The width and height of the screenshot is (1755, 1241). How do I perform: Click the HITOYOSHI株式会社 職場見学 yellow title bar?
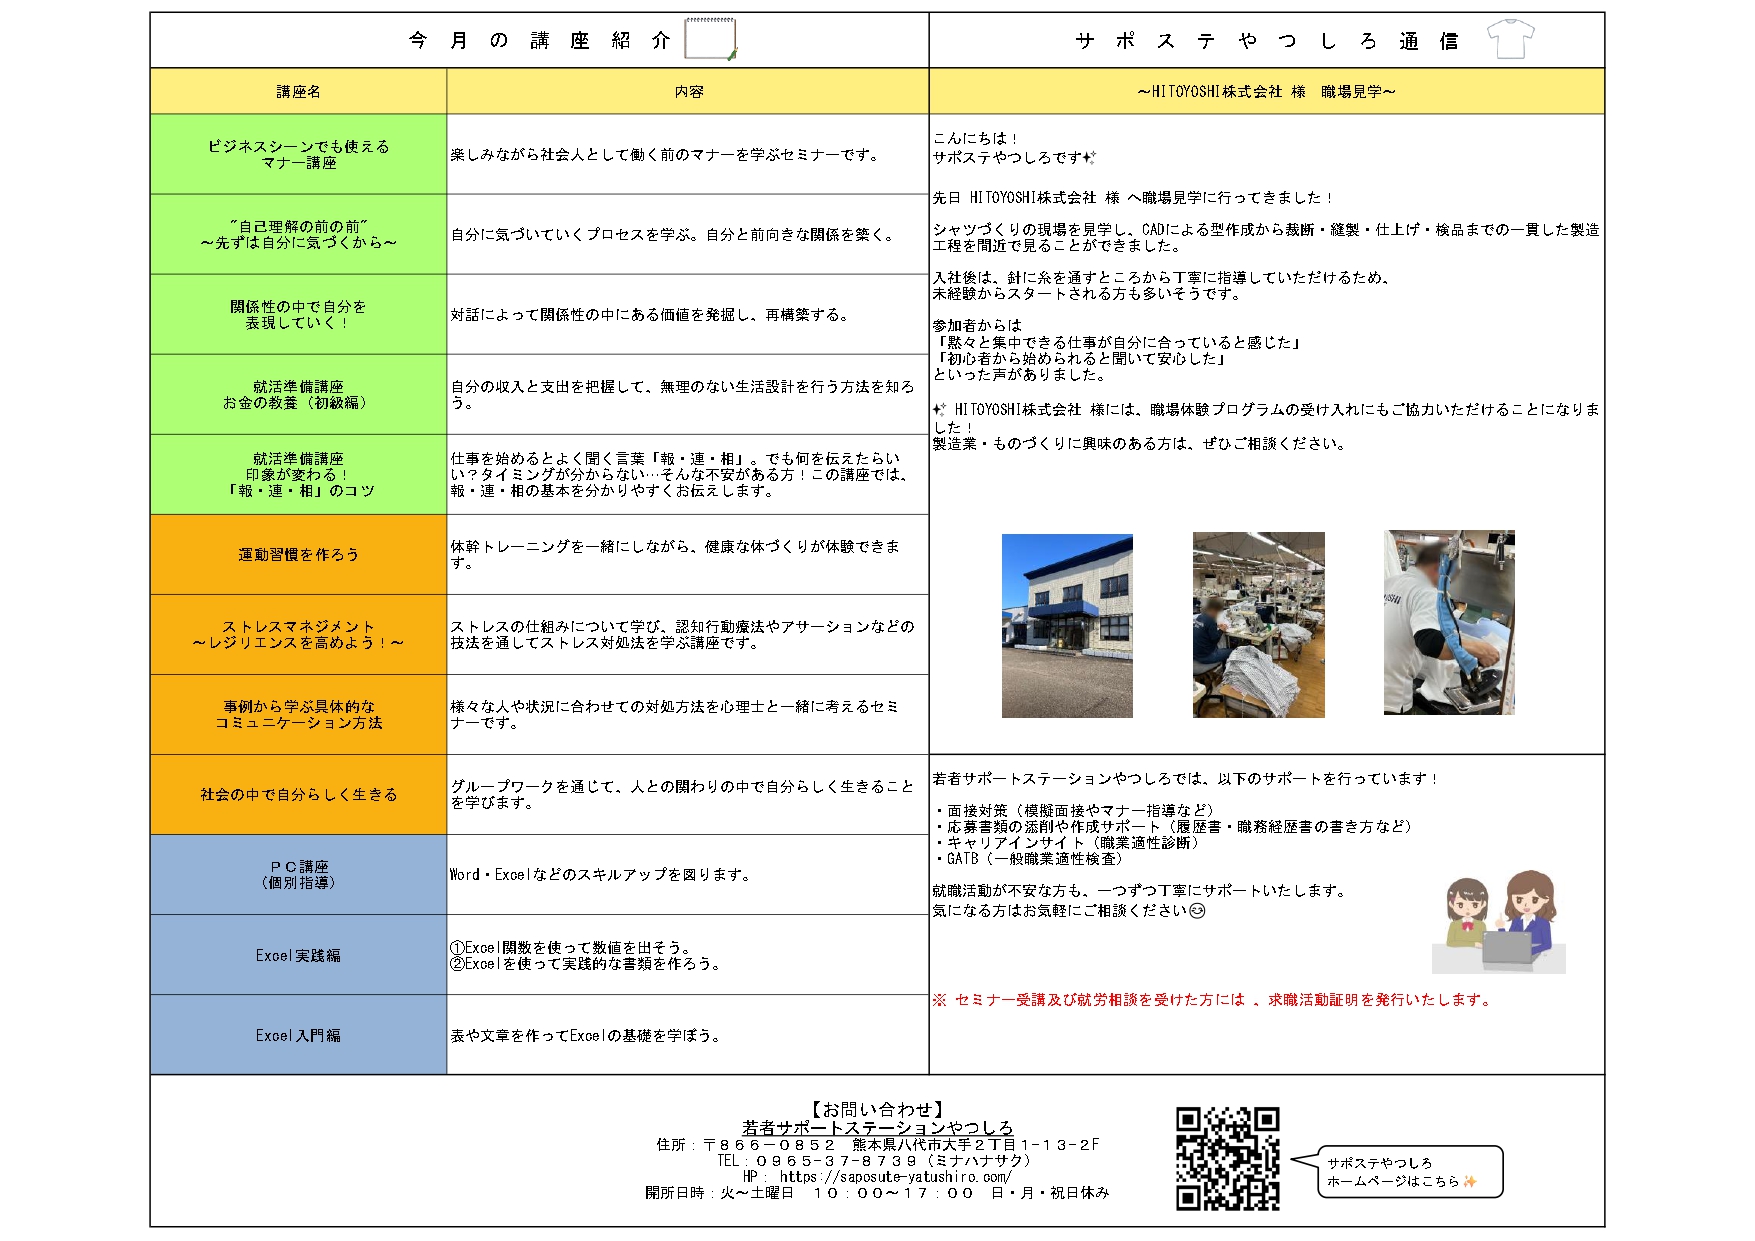click(1266, 91)
